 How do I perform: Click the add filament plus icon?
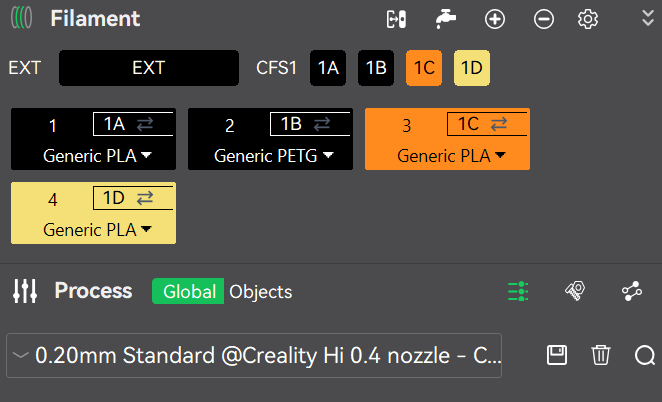[x=494, y=19]
